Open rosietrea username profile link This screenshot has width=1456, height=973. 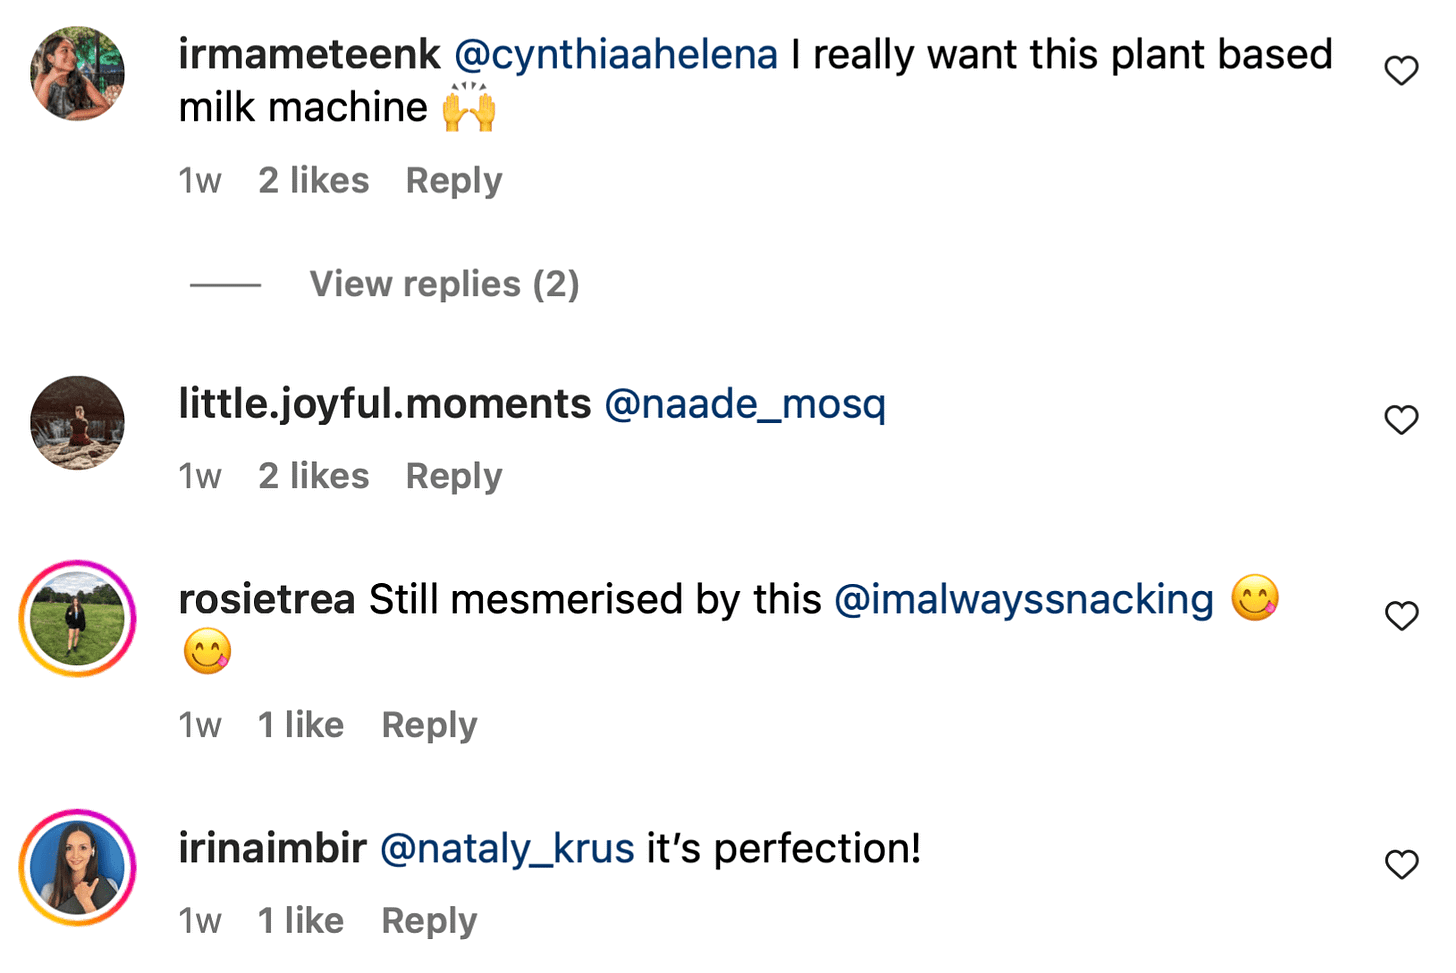click(266, 600)
